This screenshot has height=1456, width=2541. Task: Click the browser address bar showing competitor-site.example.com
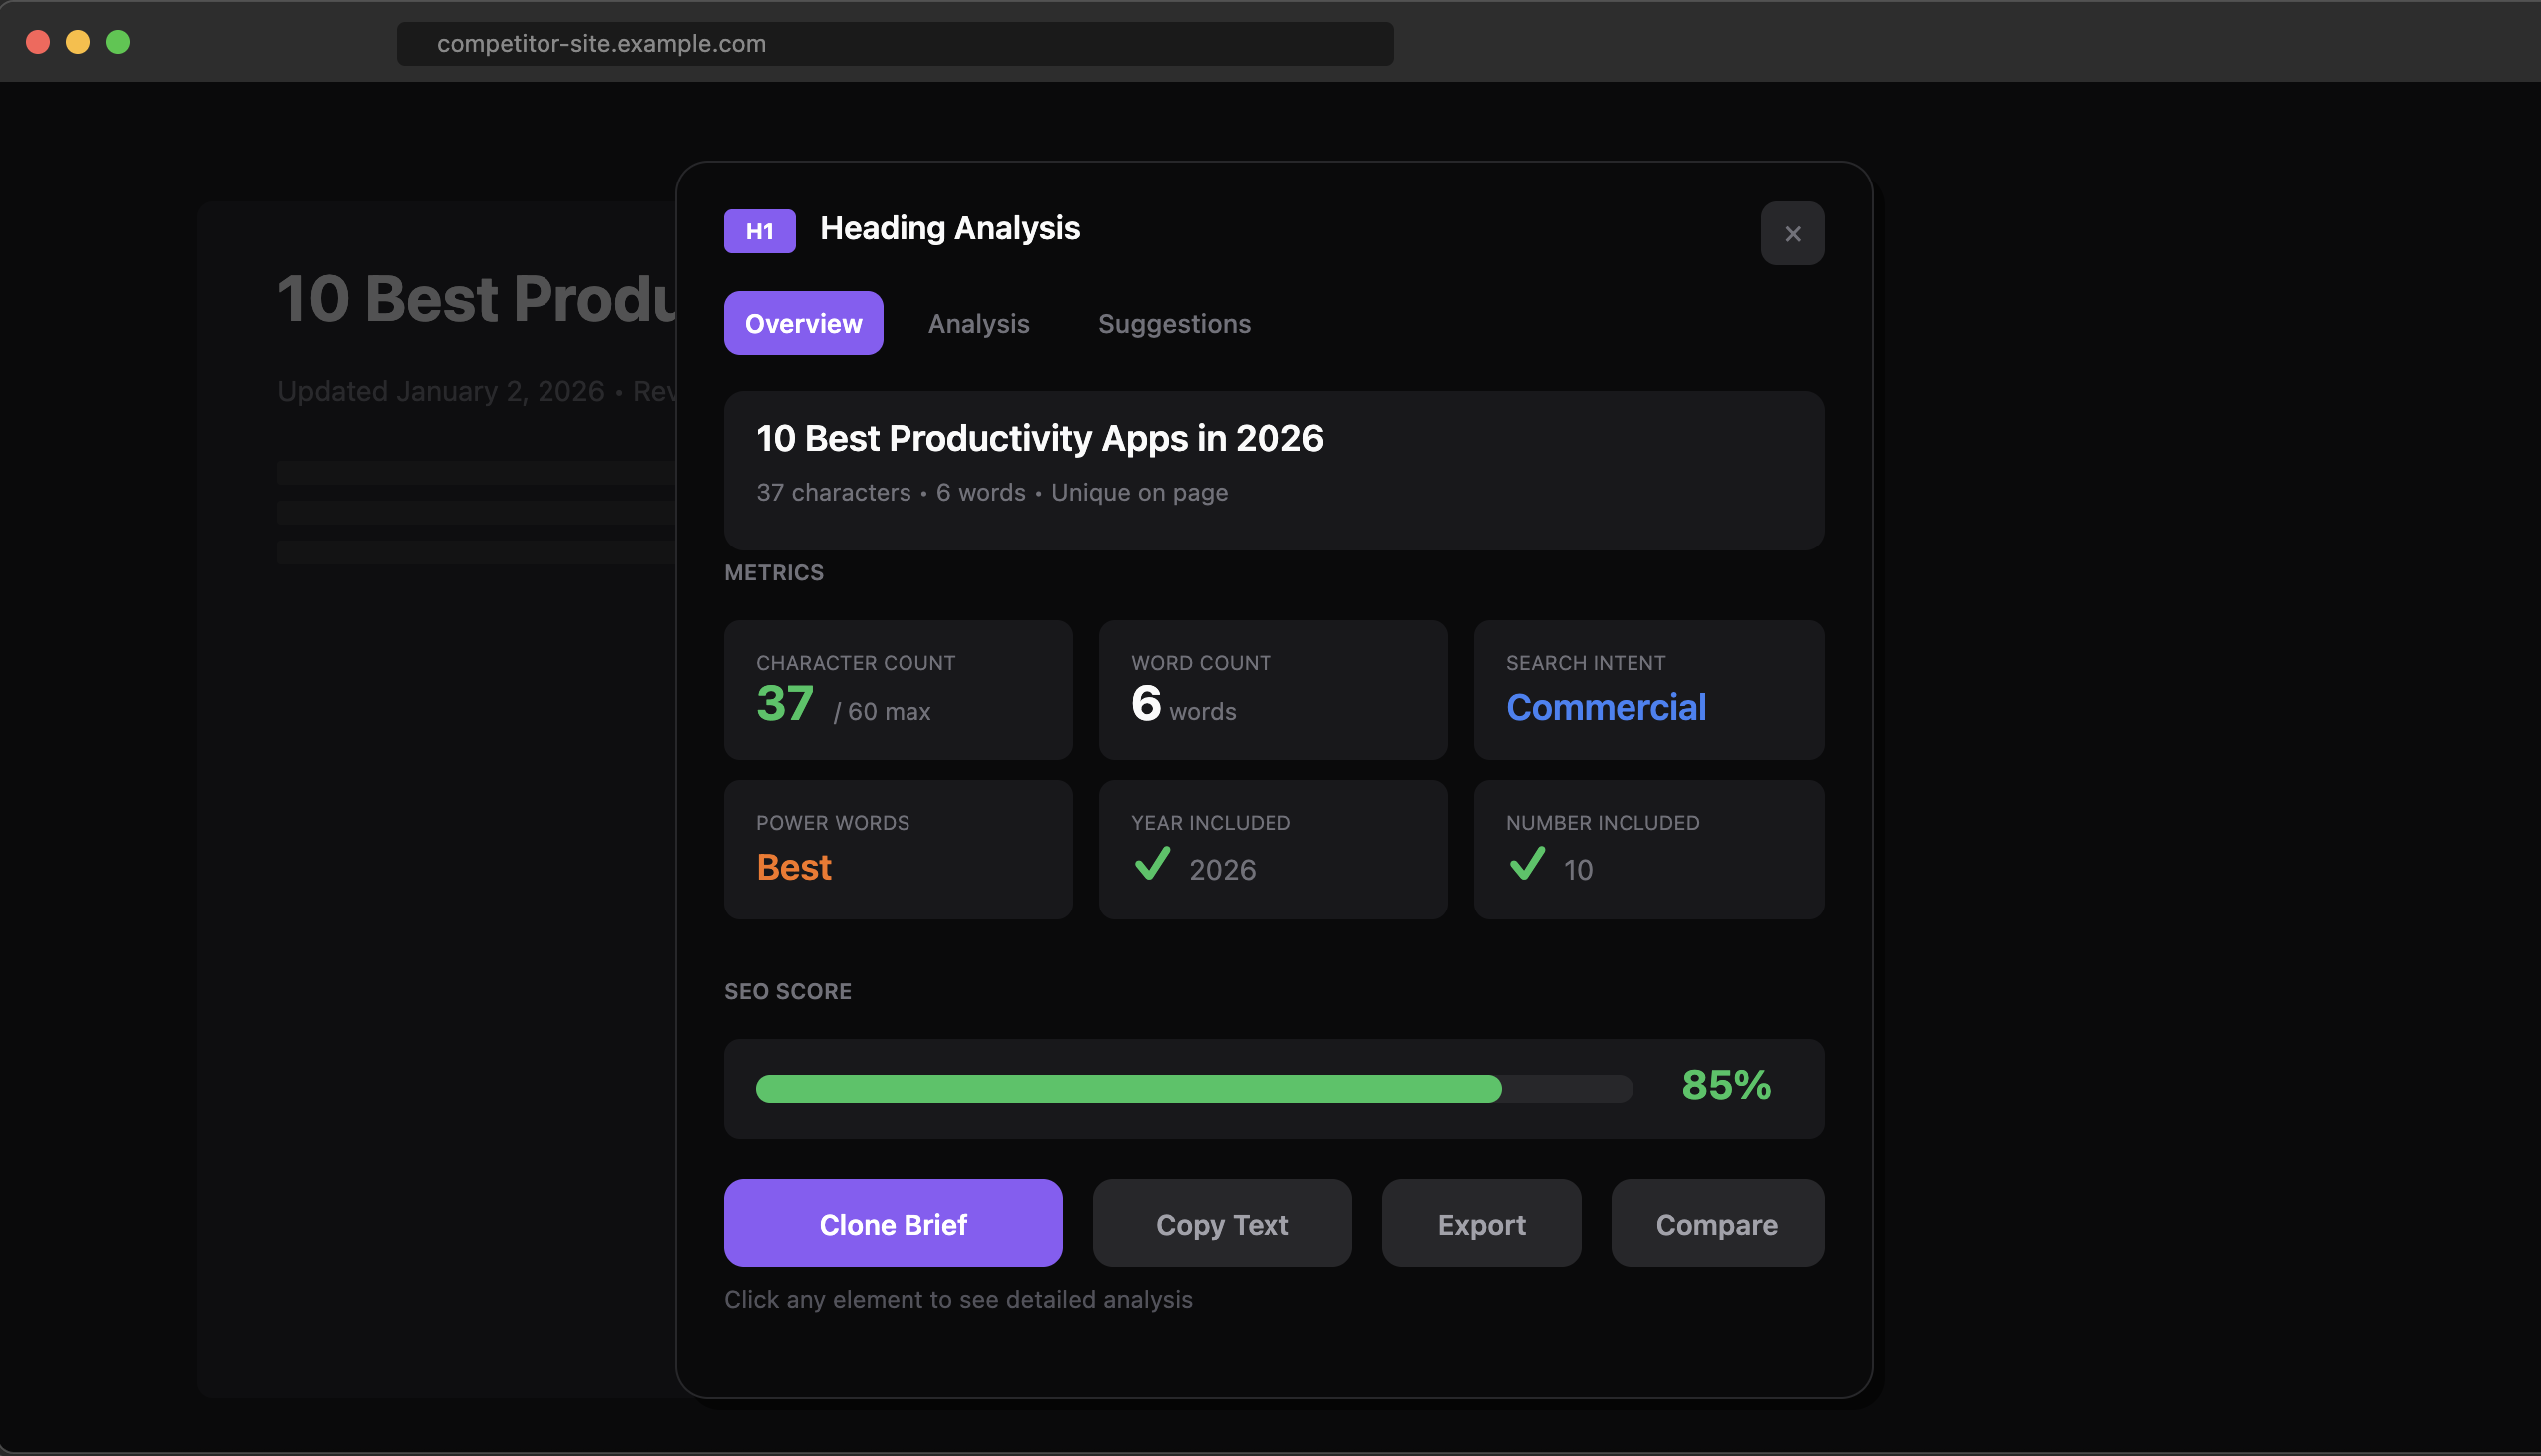895,43
